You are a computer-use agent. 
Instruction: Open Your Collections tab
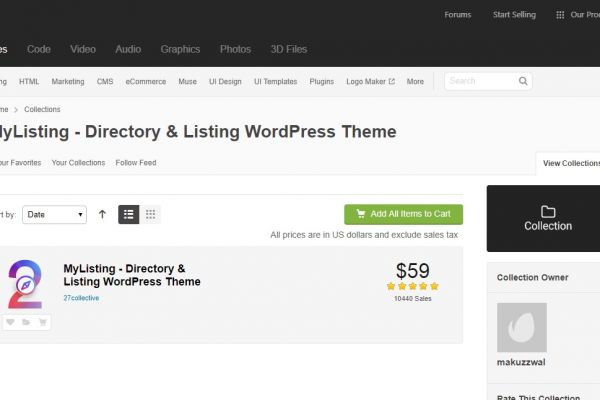pyautogui.click(x=78, y=163)
